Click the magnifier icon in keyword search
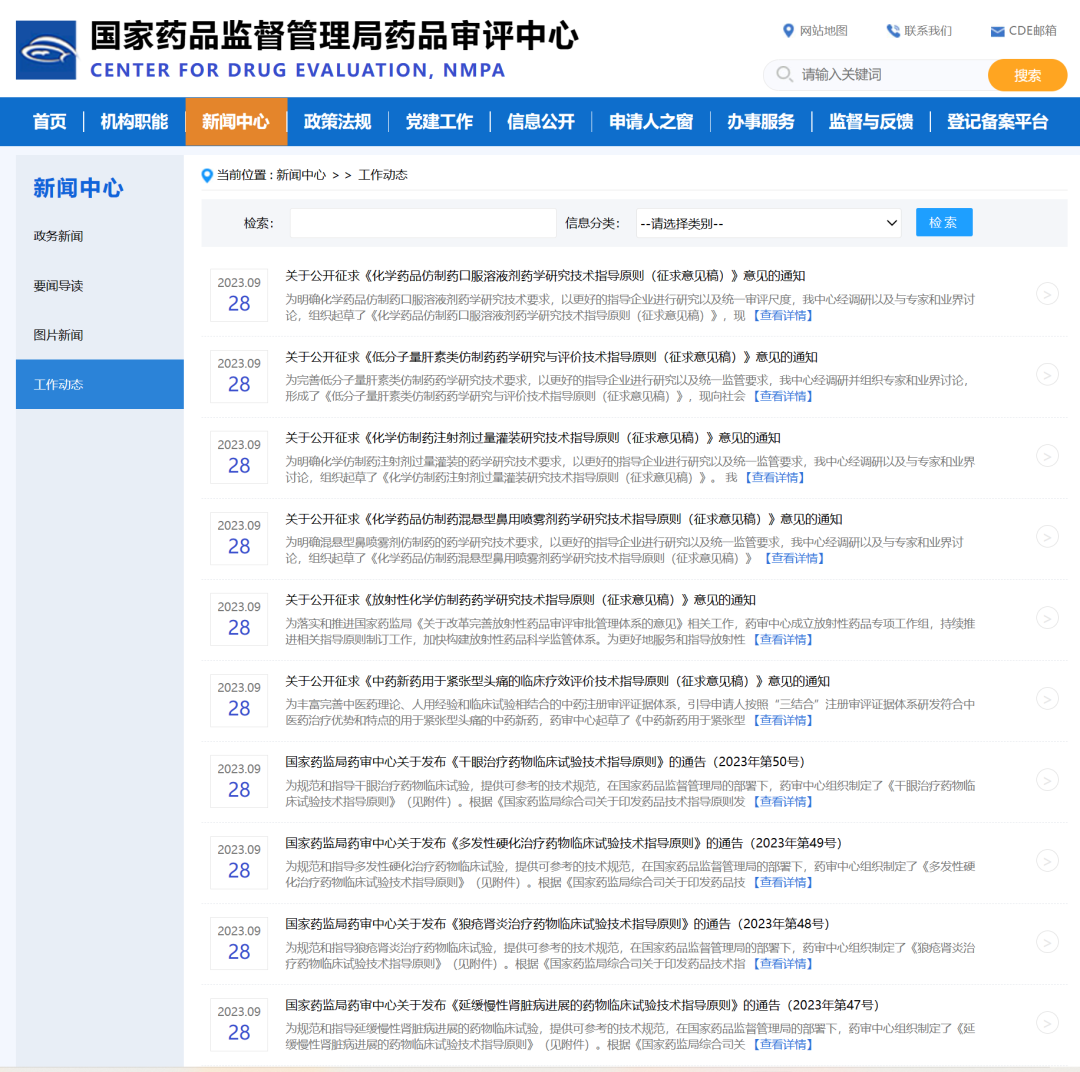This screenshot has width=1080, height=1072. [784, 74]
